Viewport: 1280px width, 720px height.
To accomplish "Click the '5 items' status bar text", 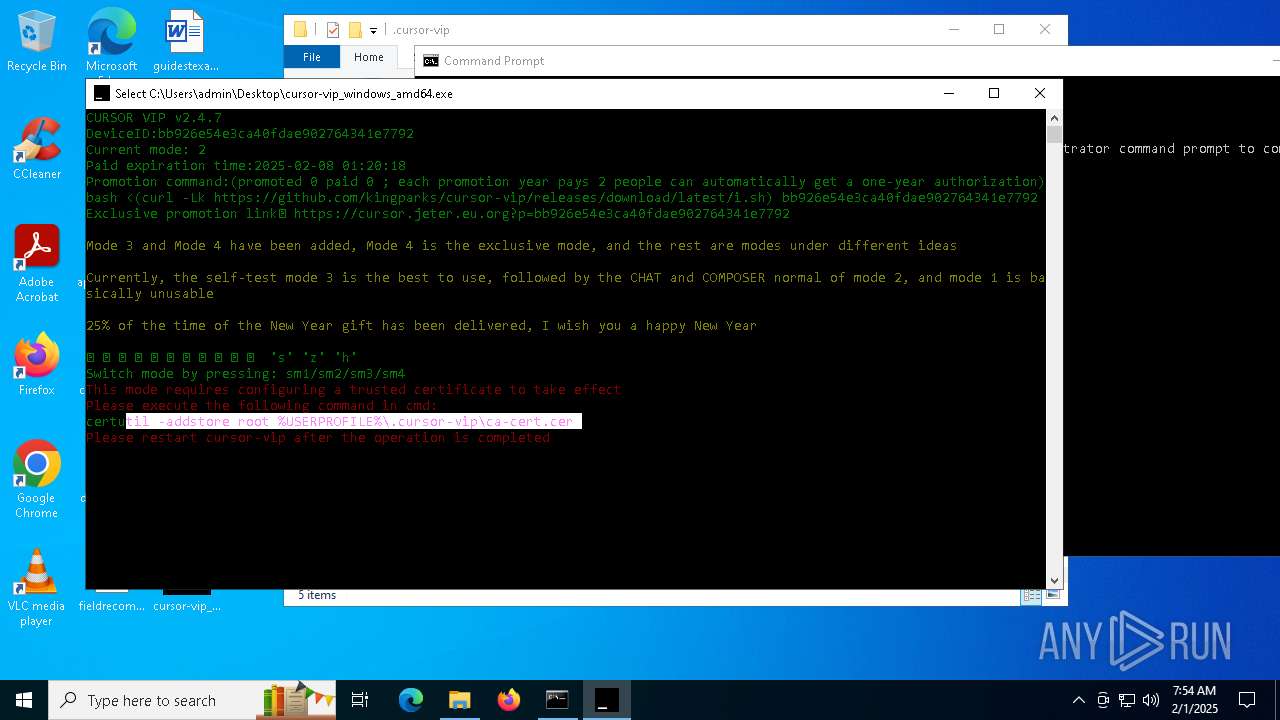I will [316, 595].
